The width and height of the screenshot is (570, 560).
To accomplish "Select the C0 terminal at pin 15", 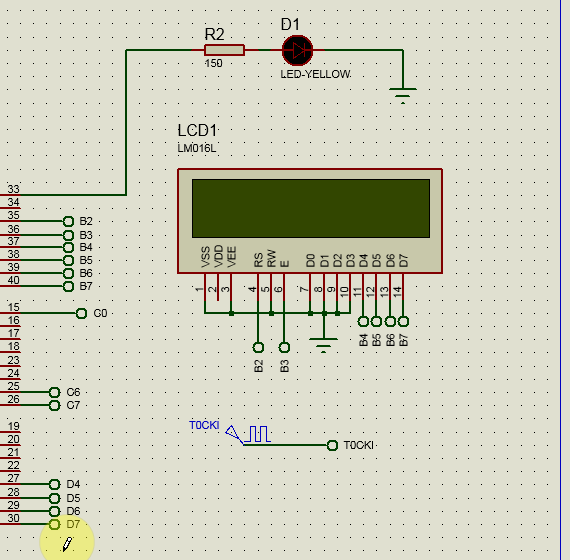I will point(81,313).
